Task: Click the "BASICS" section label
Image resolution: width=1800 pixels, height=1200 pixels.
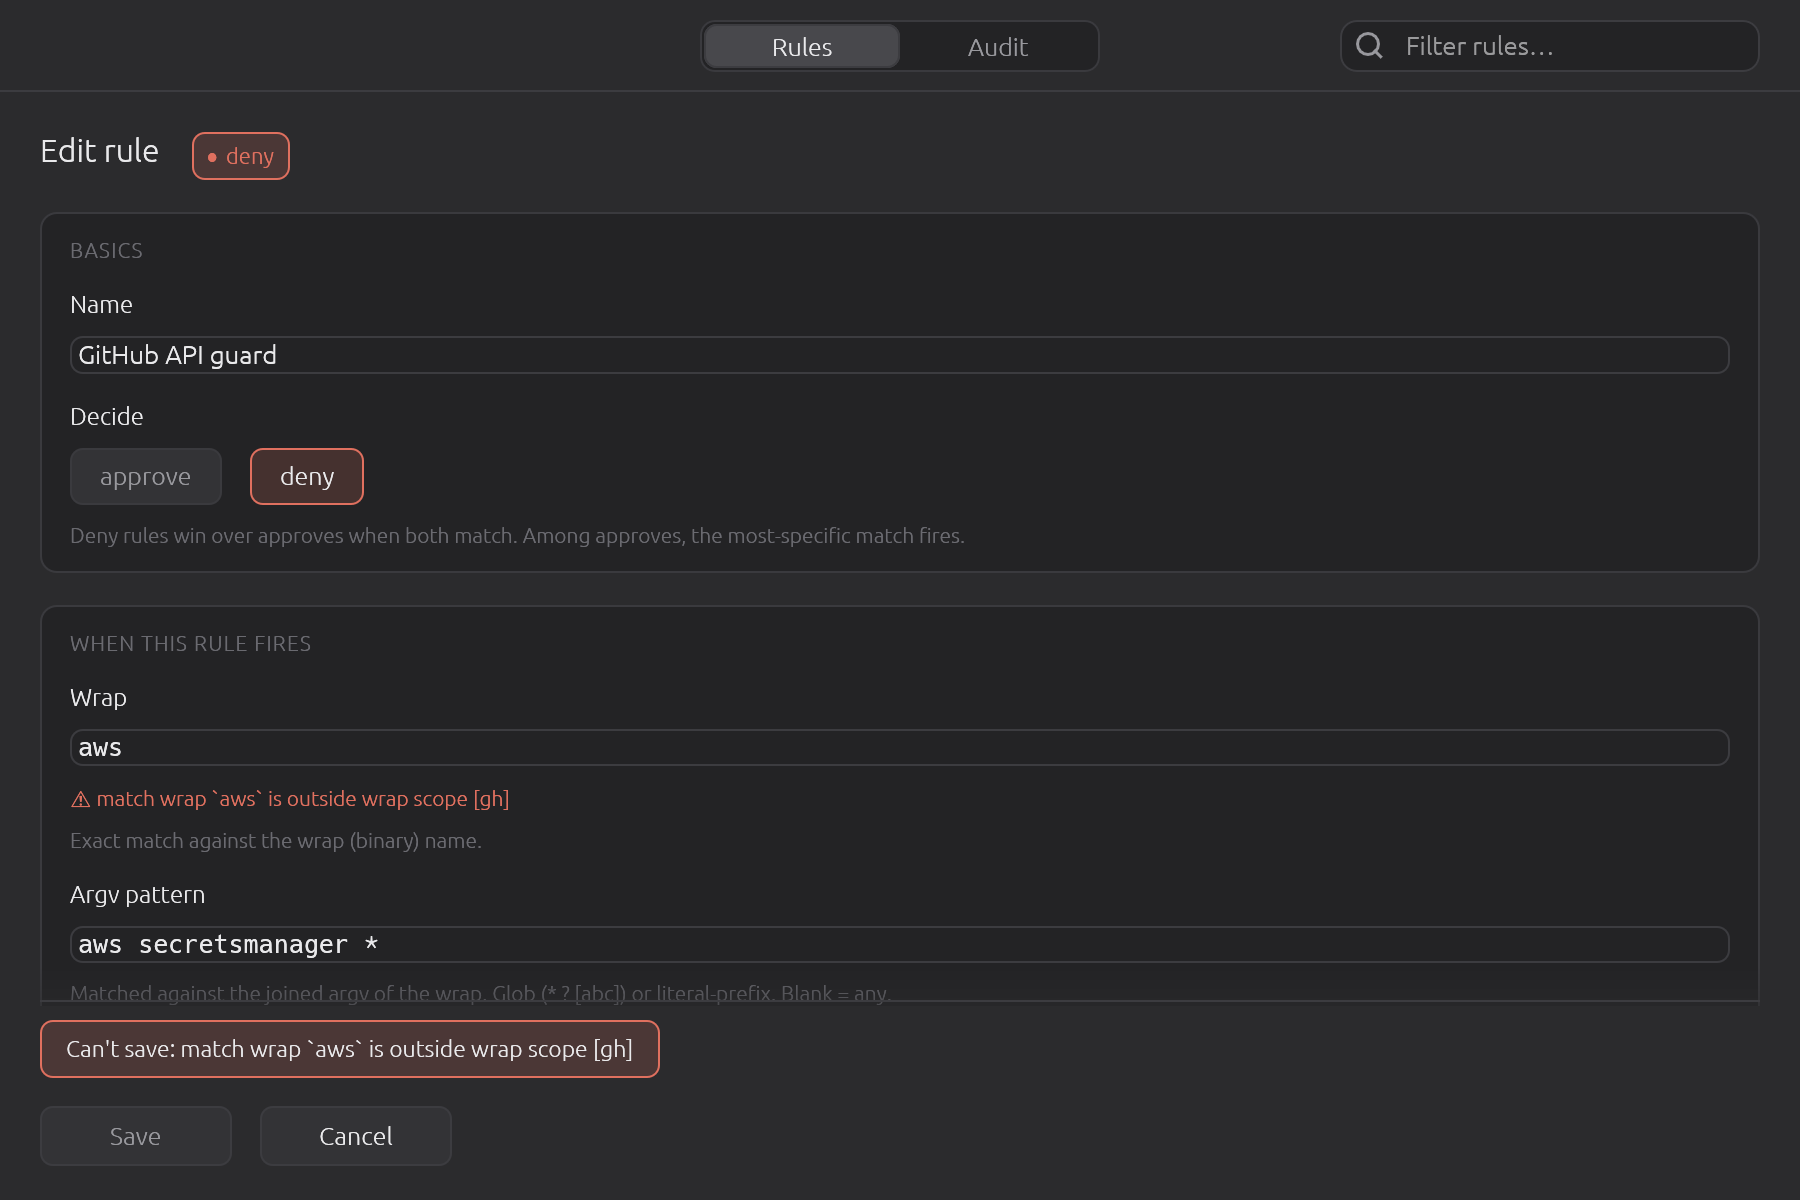Action: pyautogui.click(x=106, y=251)
